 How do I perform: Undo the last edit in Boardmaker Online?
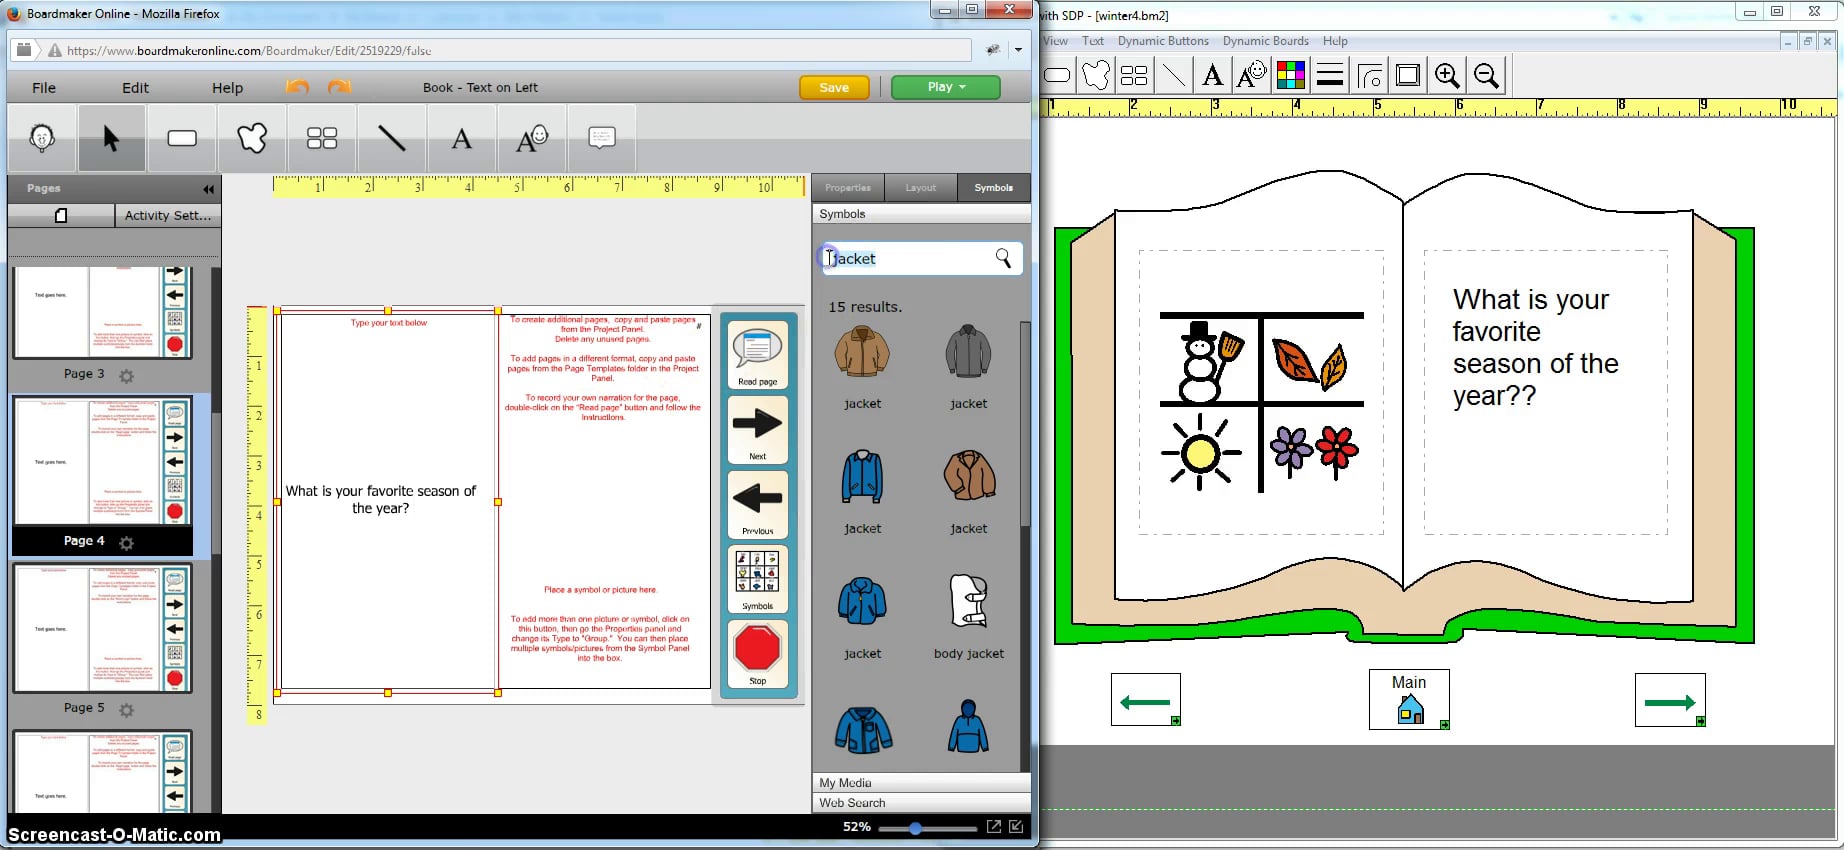[298, 87]
